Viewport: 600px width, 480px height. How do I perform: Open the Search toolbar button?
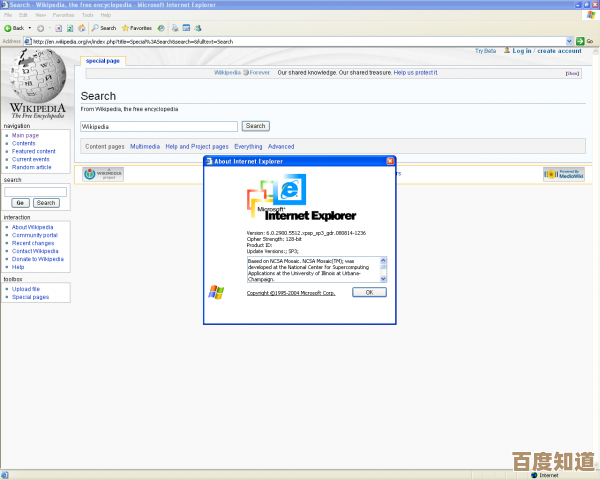point(103,28)
